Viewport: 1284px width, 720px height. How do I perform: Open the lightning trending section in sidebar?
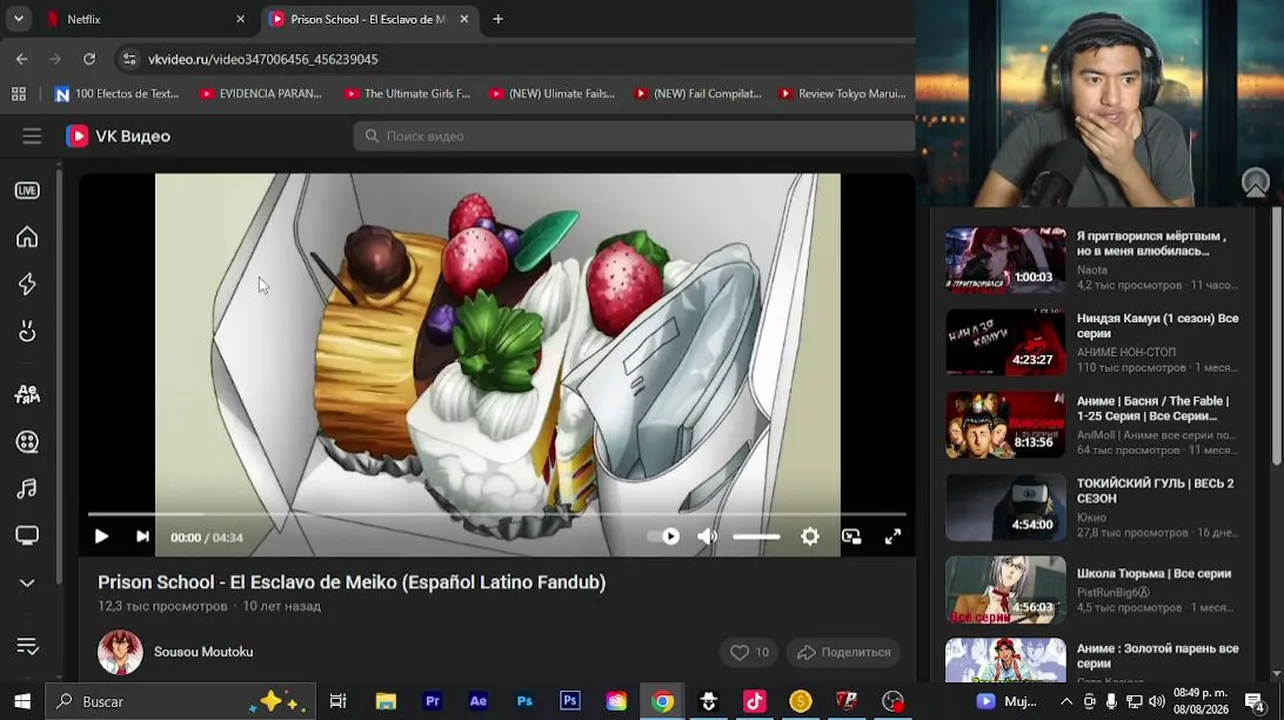[27, 284]
